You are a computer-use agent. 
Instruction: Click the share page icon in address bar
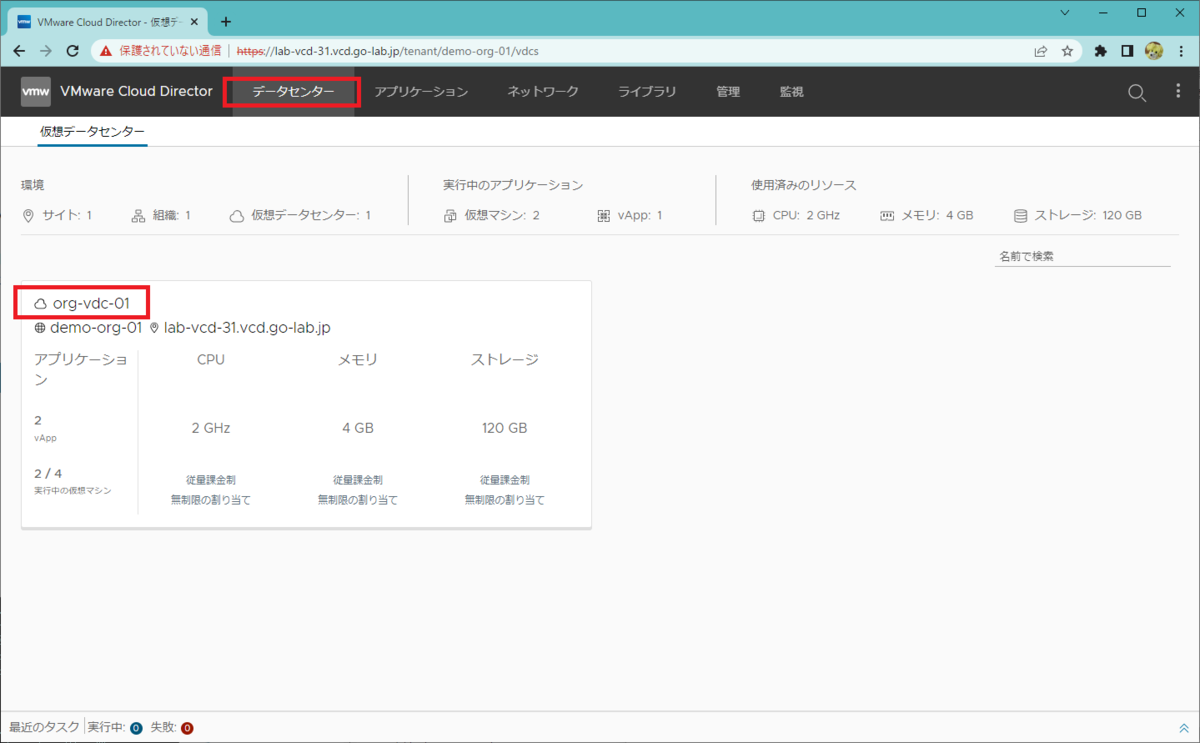pyautogui.click(x=1041, y=50)
